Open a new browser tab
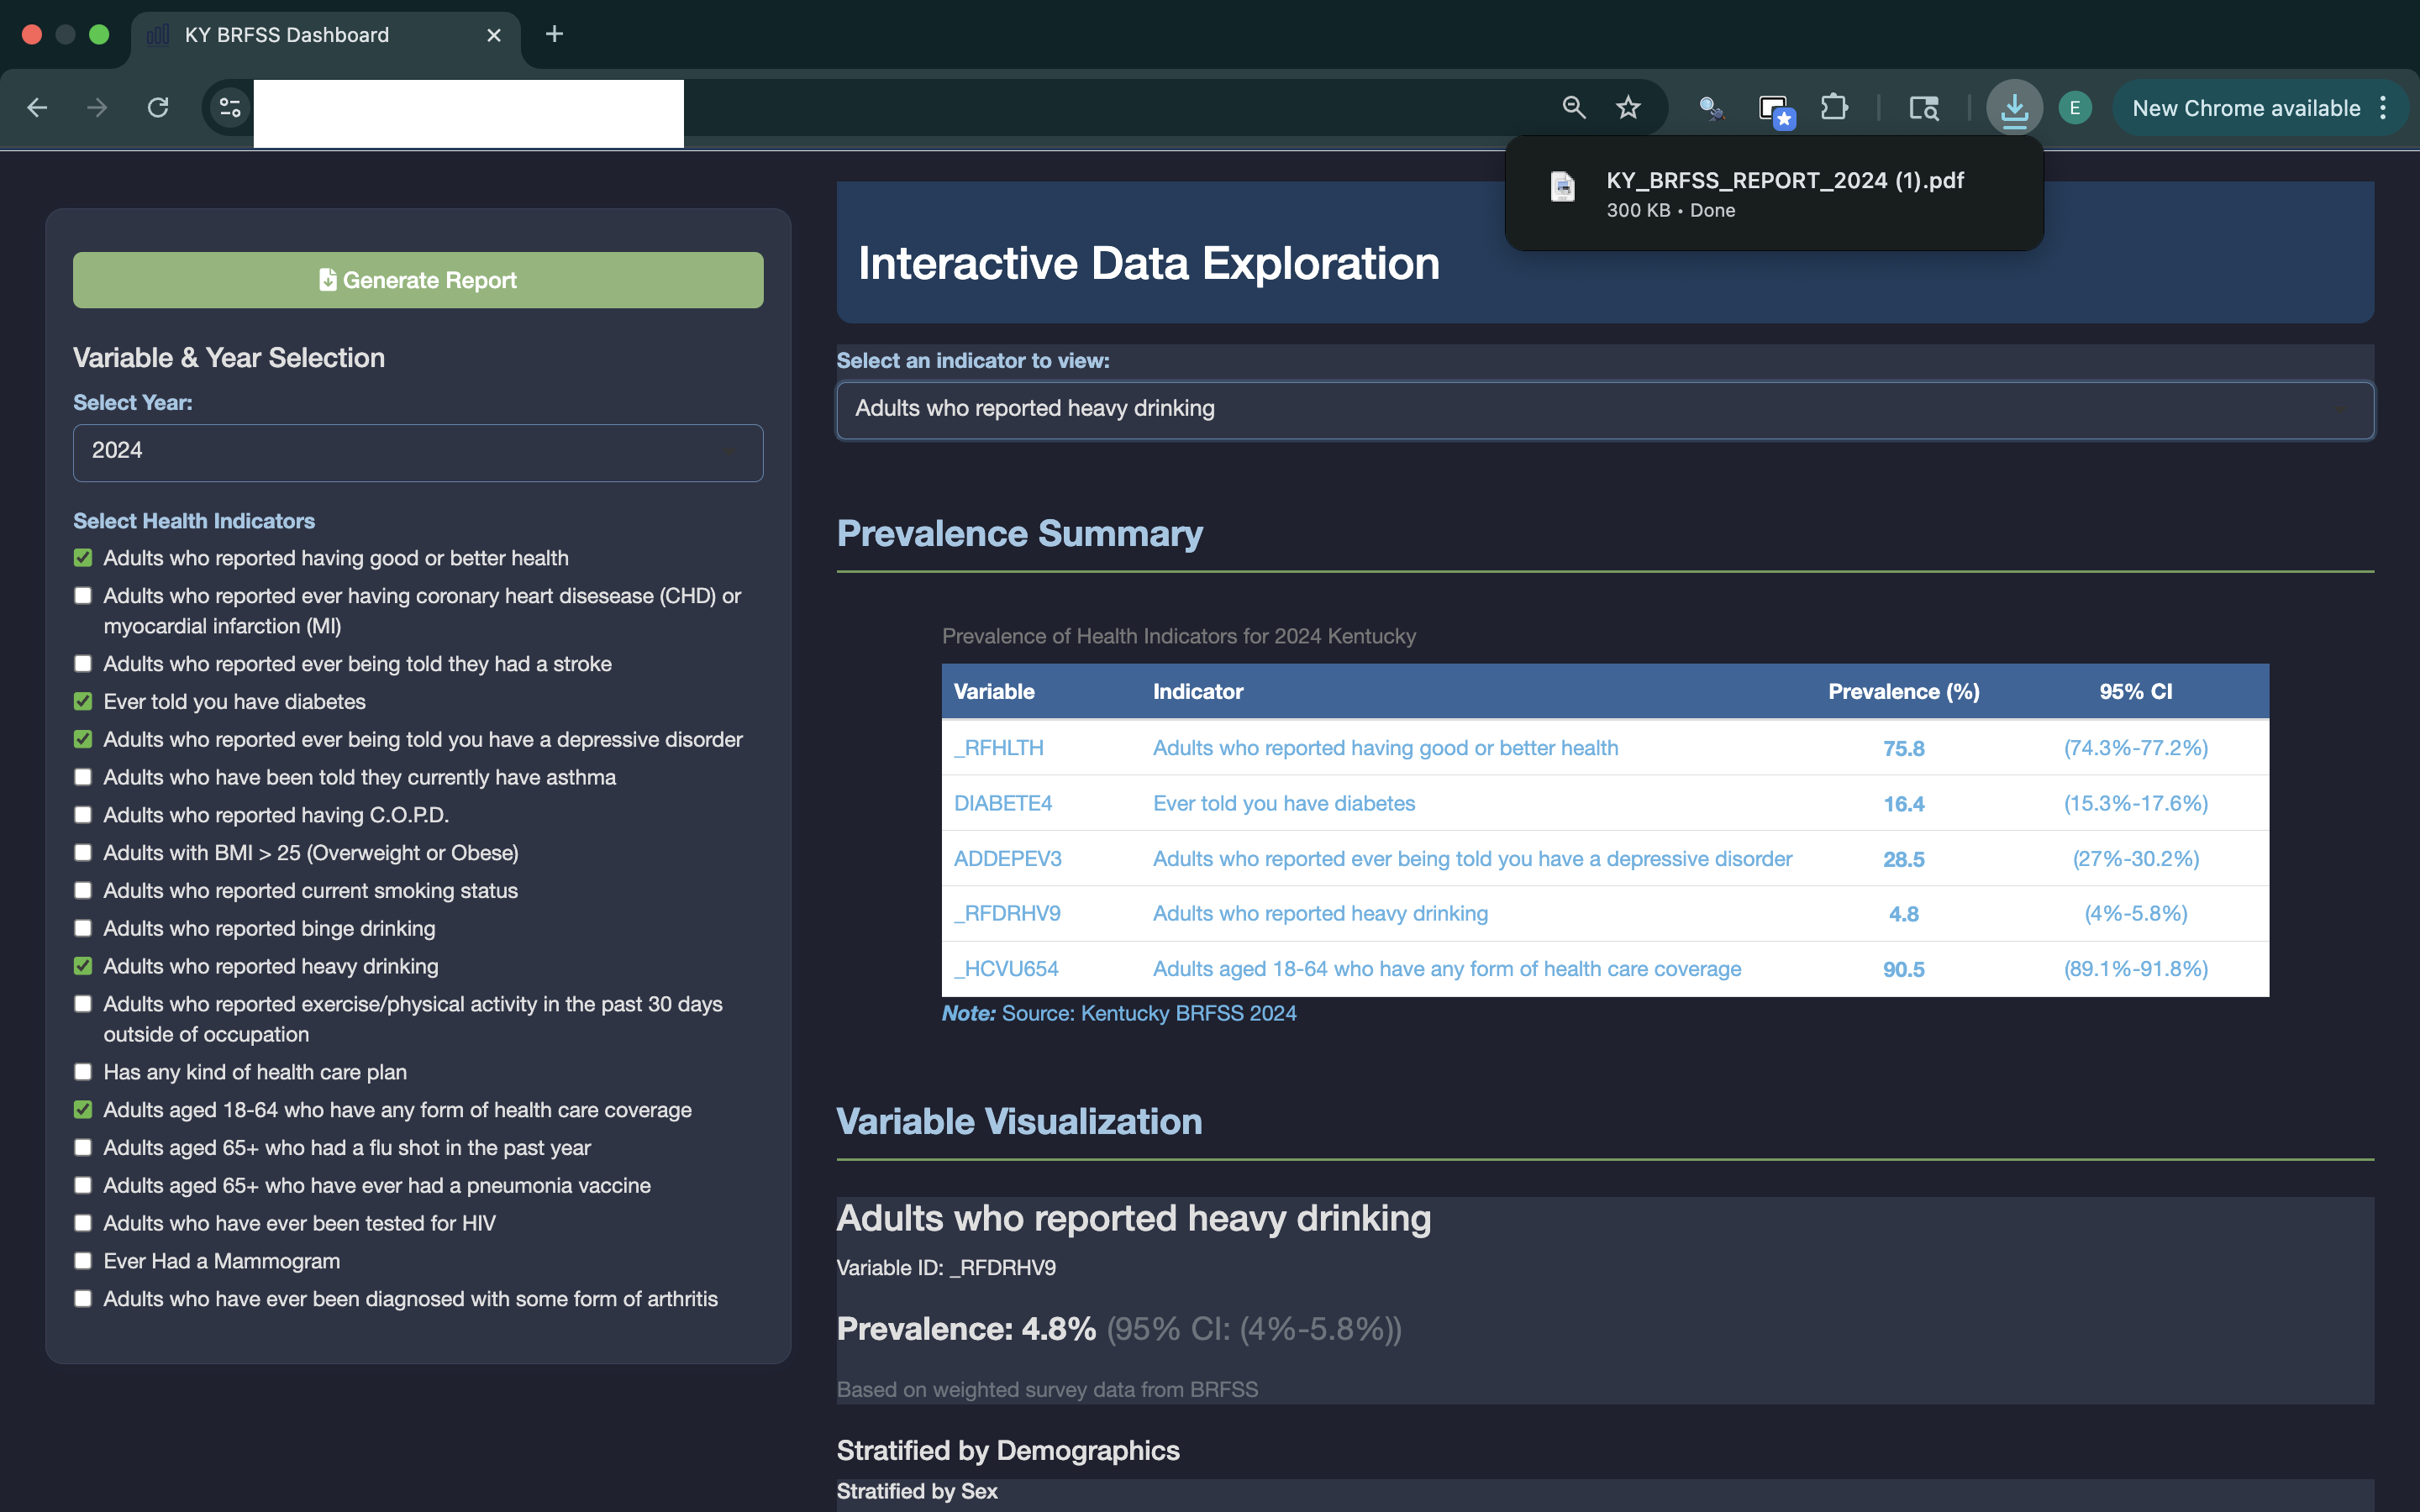This screenshot has width=2420, height=1512. tap(555, 34)
